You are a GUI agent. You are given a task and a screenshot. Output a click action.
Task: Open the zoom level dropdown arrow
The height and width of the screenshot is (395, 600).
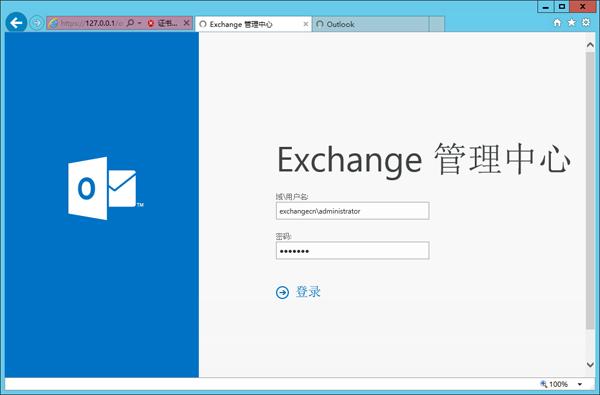click(x=580, y=384)
